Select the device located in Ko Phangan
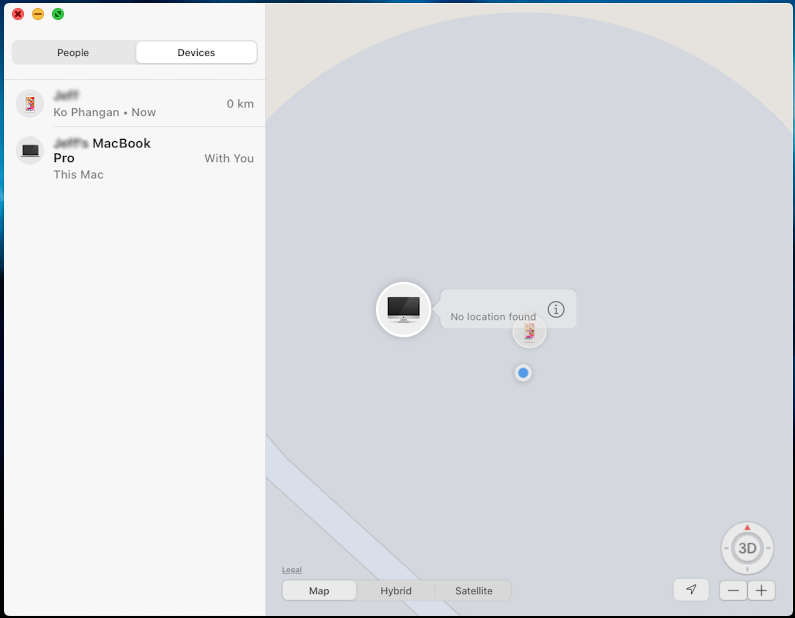 click(134, 104)
